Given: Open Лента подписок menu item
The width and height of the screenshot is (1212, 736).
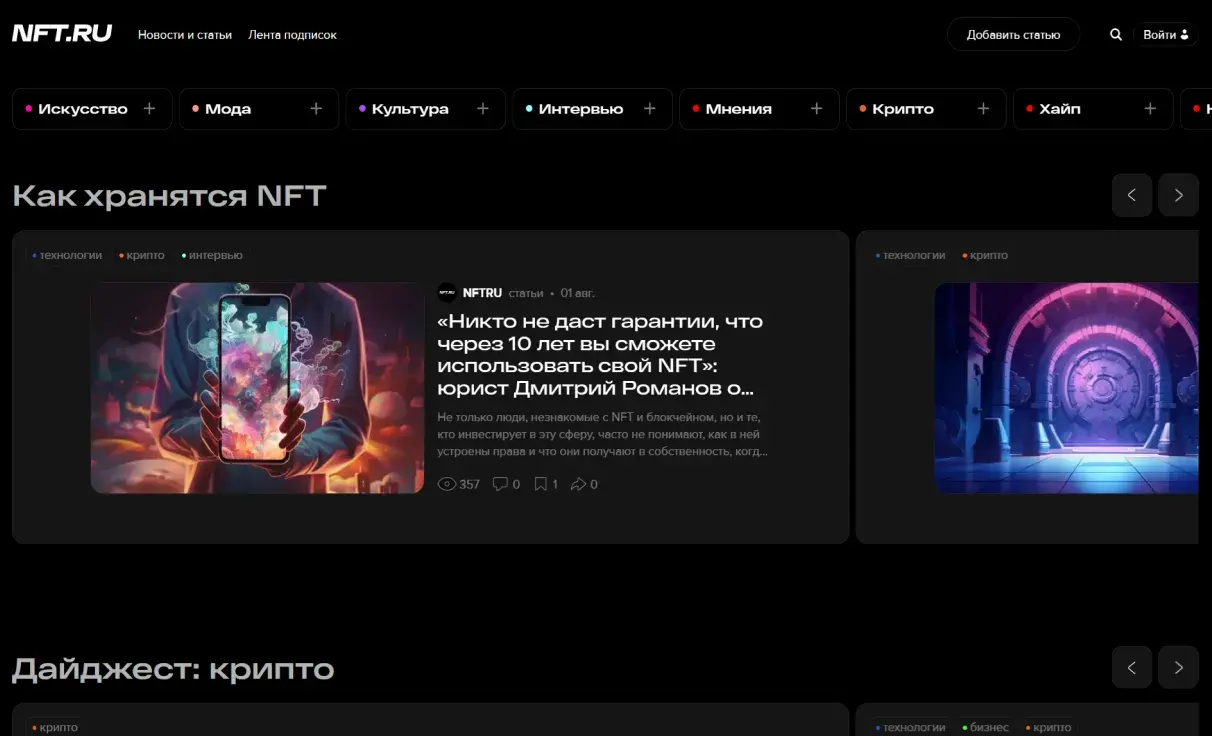Looking at the screenshot, I should click(292, 35).
